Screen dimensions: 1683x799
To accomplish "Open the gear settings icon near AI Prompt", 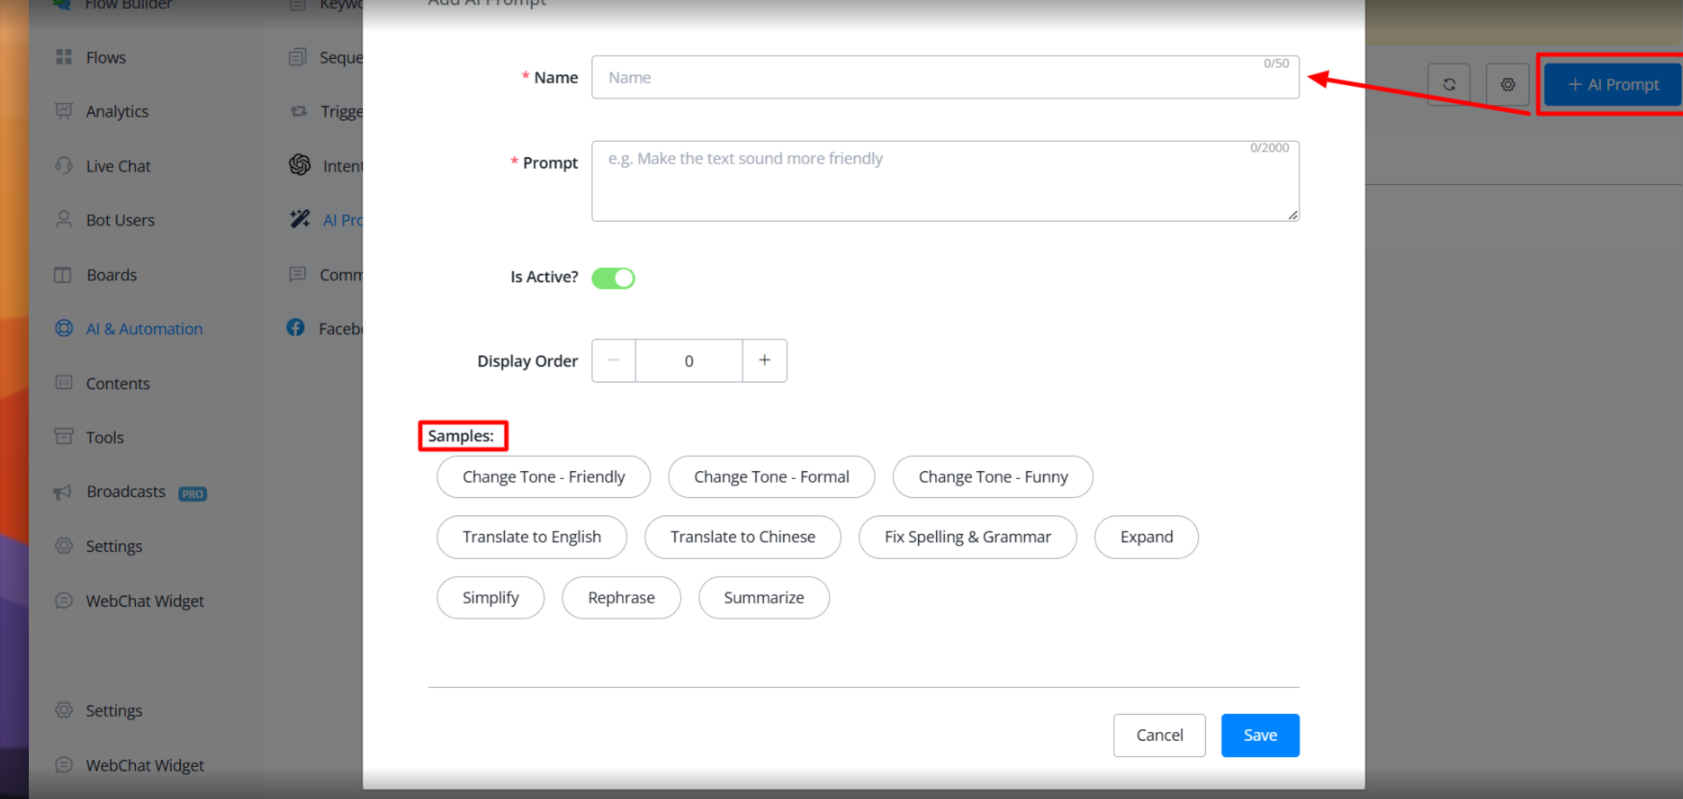I will (x=1507, y=85).
